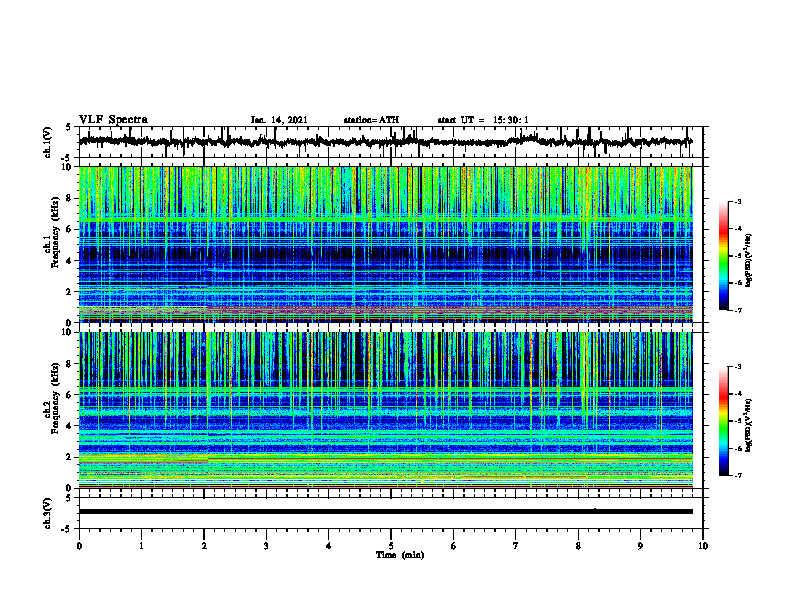
Task: Click the date "Jan. 14, 2021"
Action: (x=279, y=120)
